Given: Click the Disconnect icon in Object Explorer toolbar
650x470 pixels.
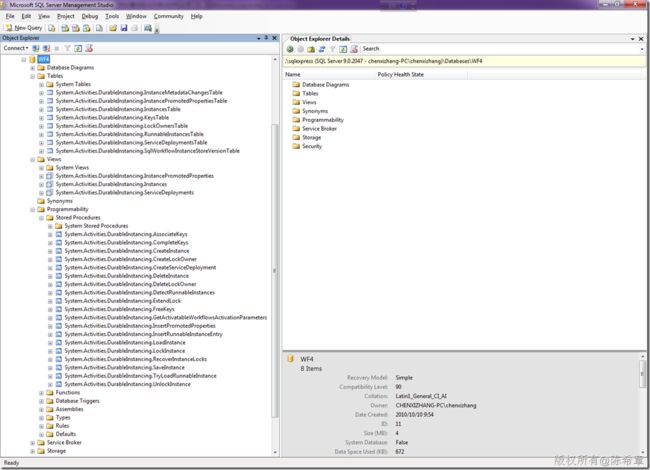Looking at the screenshot, I should [46, 48].
